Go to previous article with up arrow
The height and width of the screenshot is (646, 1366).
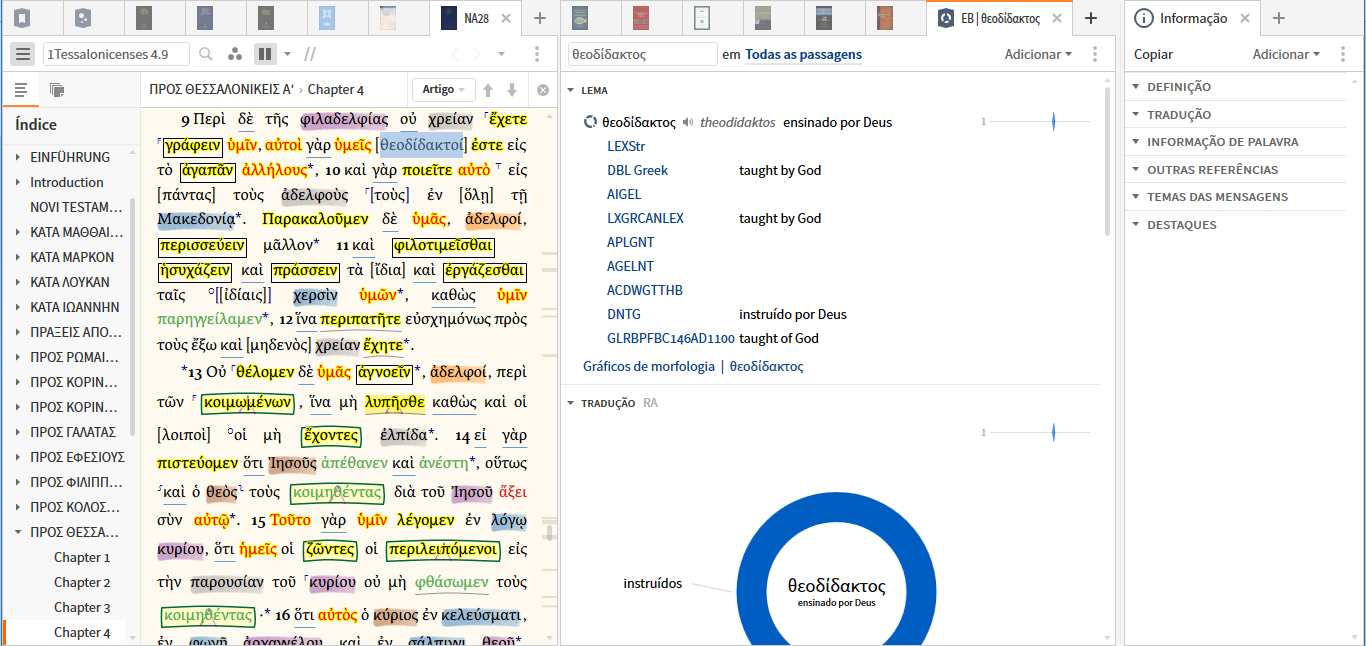(488, 90)
